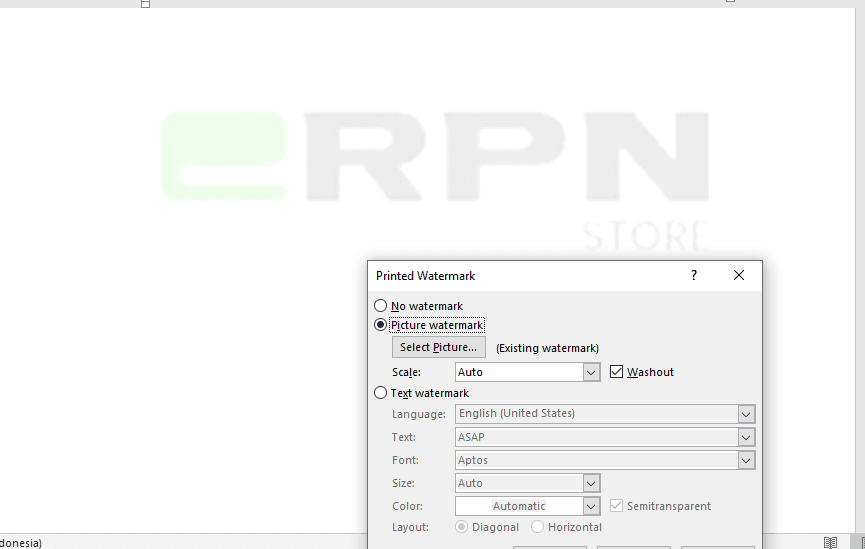Click the (Existing watermark) label
This screenshot has height=549, width=865.
click(x=547, y=348)
